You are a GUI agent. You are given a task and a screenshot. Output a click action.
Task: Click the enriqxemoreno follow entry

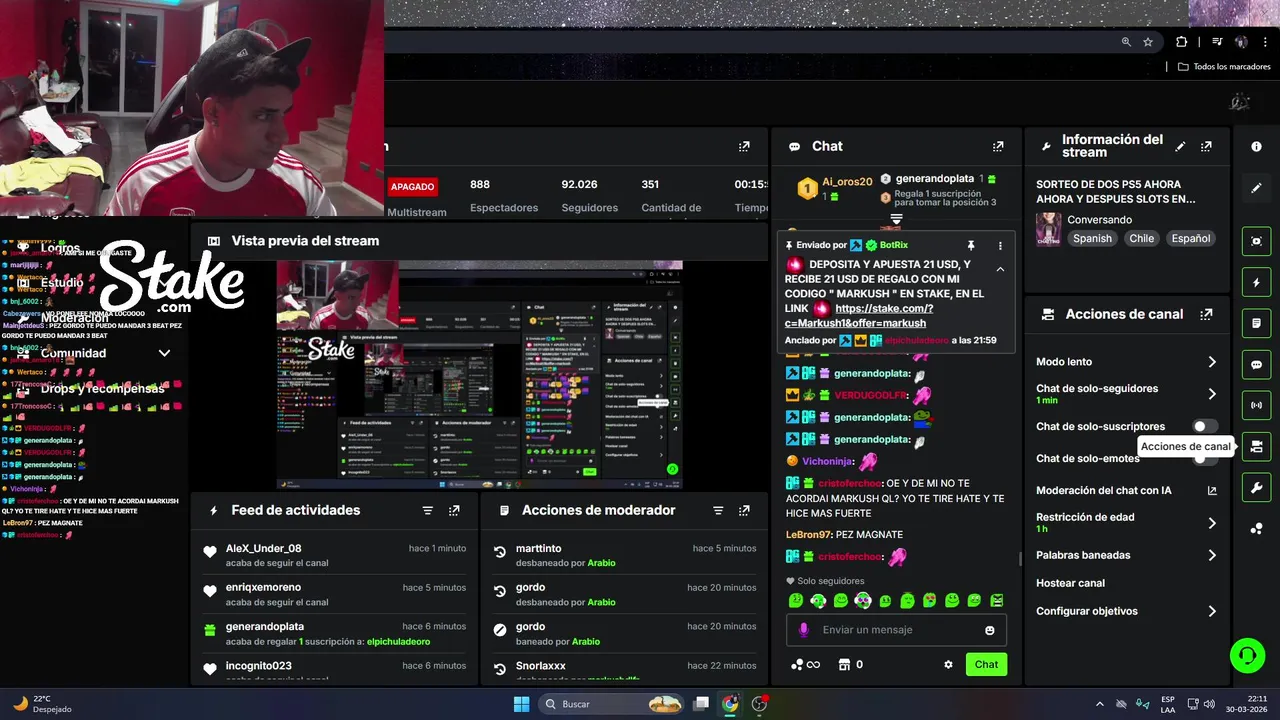pyautogui.click(x=336, y=594)
